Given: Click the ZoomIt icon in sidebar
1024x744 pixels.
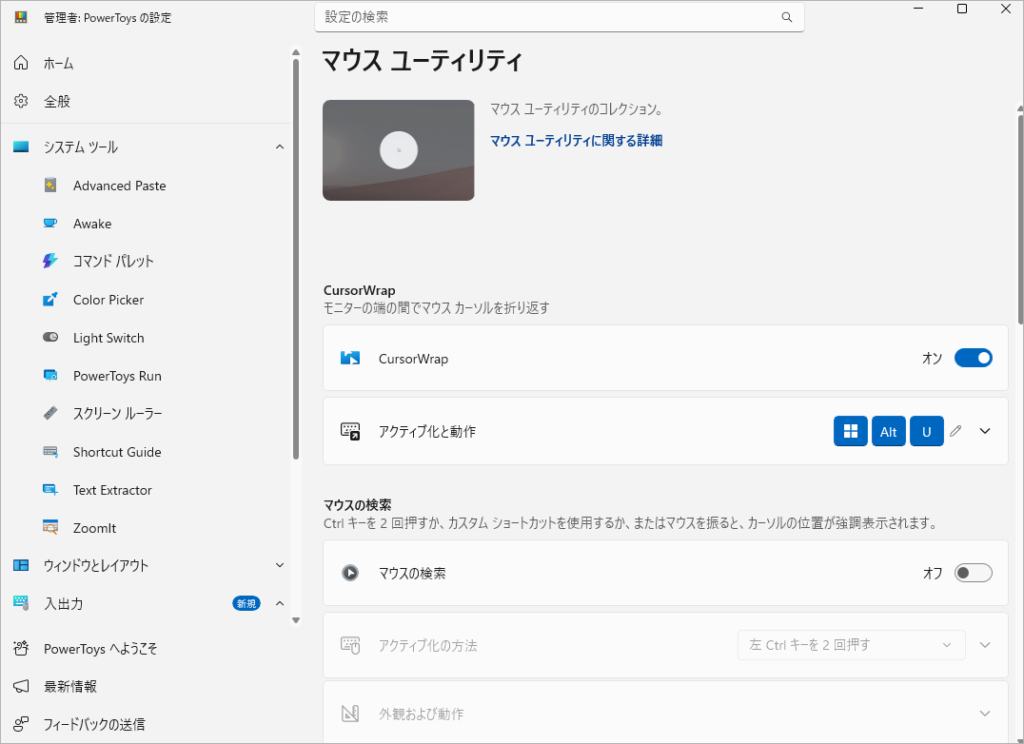Looking at the screenshot, I should point(51,528).
